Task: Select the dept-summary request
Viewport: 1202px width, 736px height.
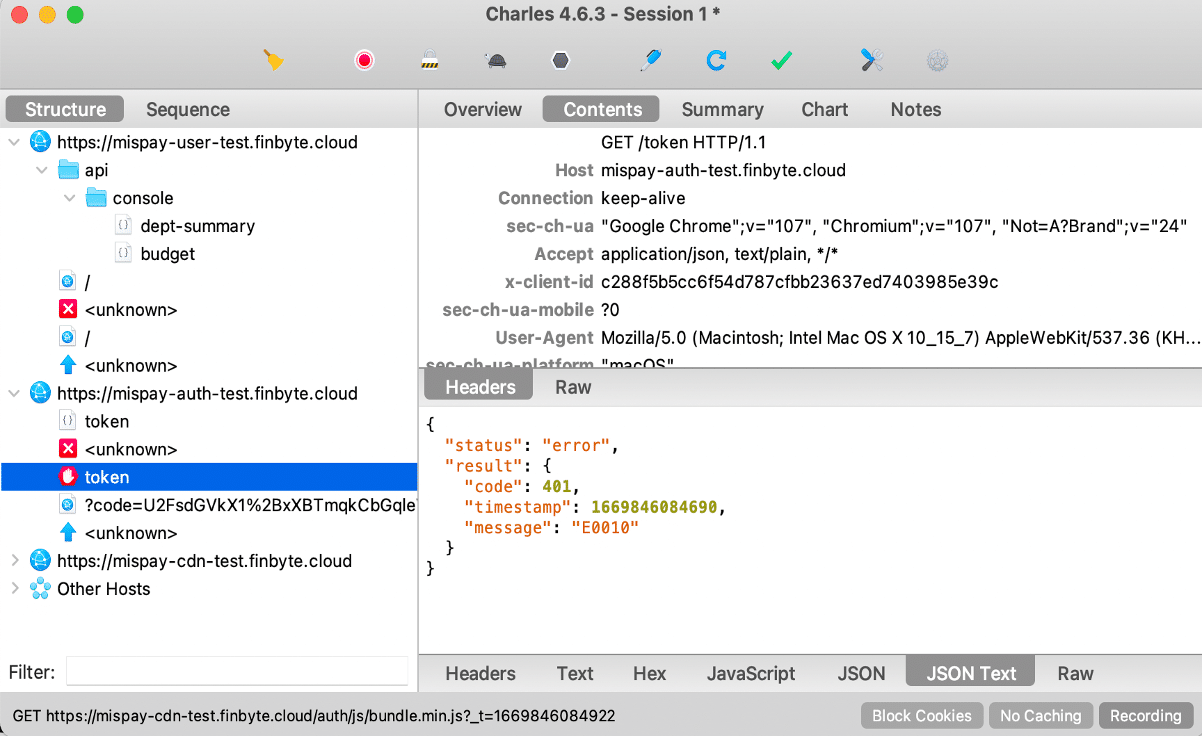Action: [197, 226]
